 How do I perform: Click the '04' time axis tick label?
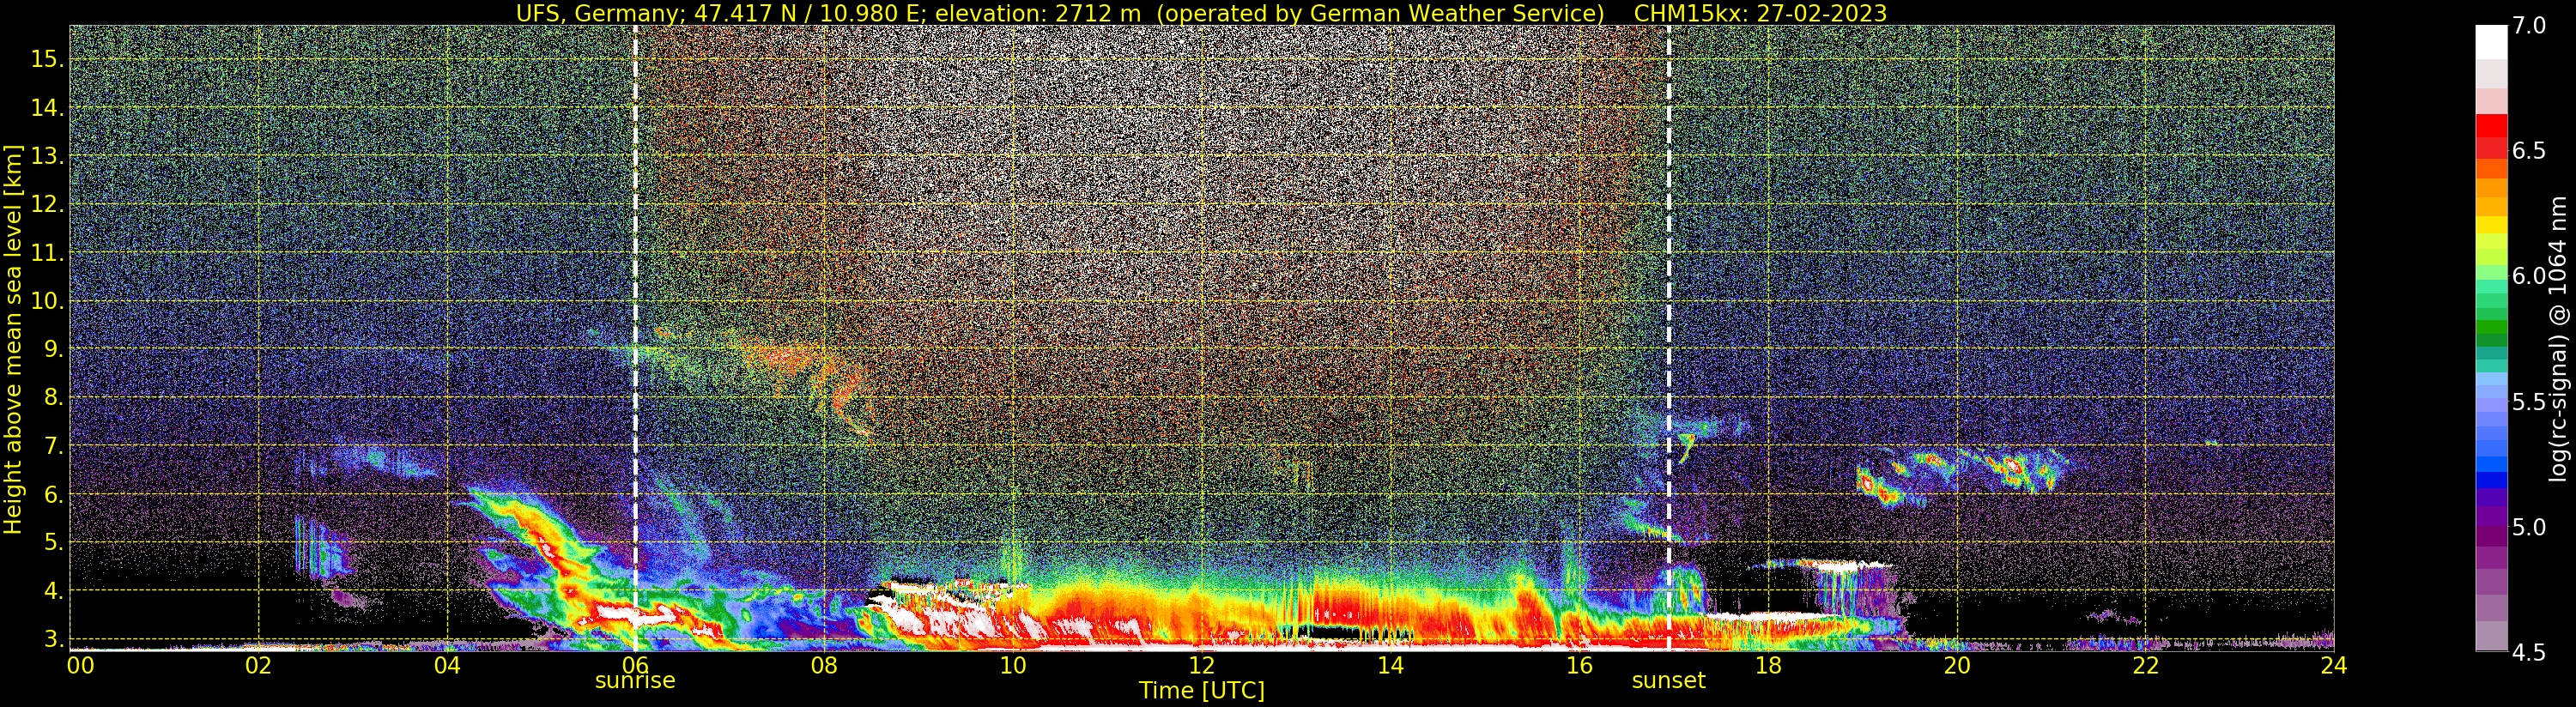447,665
